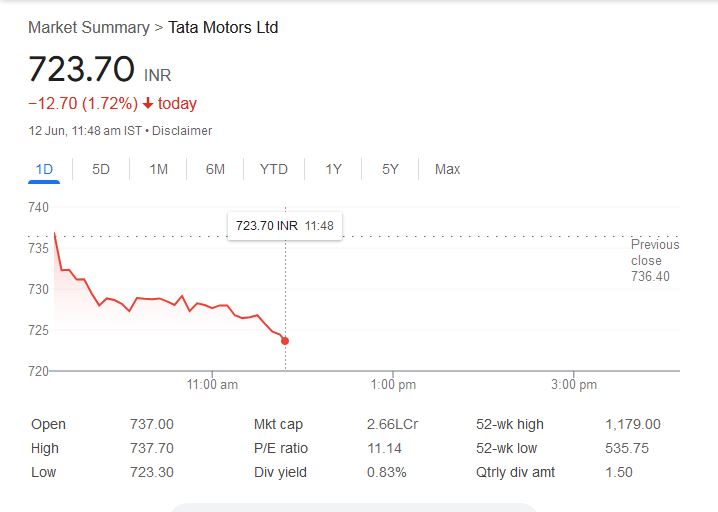Select the 1D time range tab
The image size is (718, 512).
44,169
